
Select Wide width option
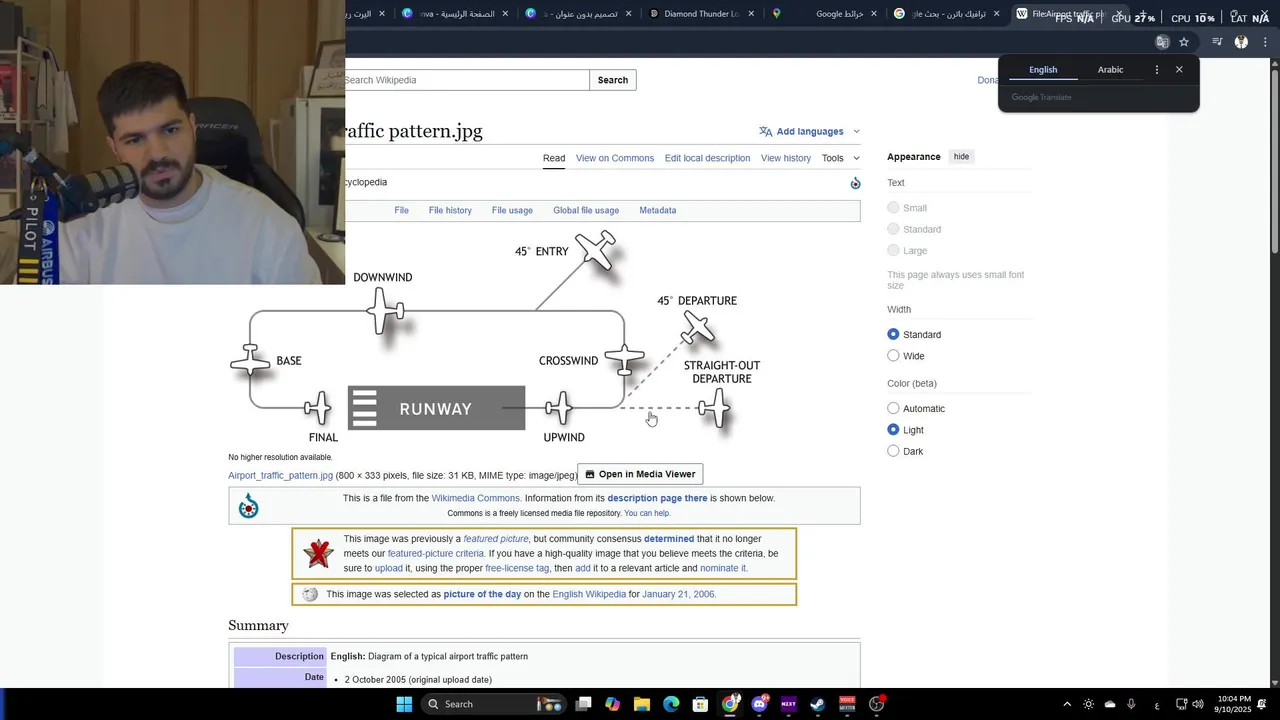tap(893, 356)
